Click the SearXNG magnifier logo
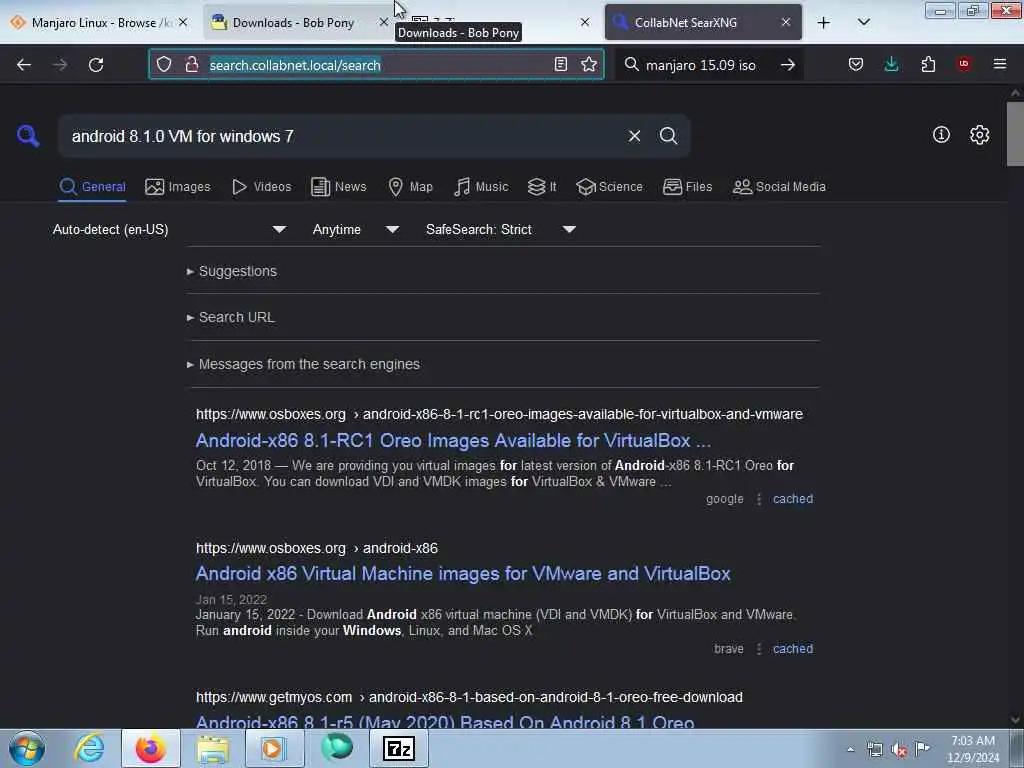This screenshot has width=1024, height=768. click(28, 136)
